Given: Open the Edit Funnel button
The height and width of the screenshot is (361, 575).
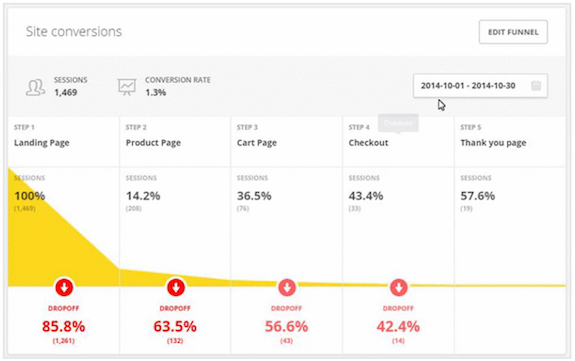Looking at the screenshot, I should [513, 32].
